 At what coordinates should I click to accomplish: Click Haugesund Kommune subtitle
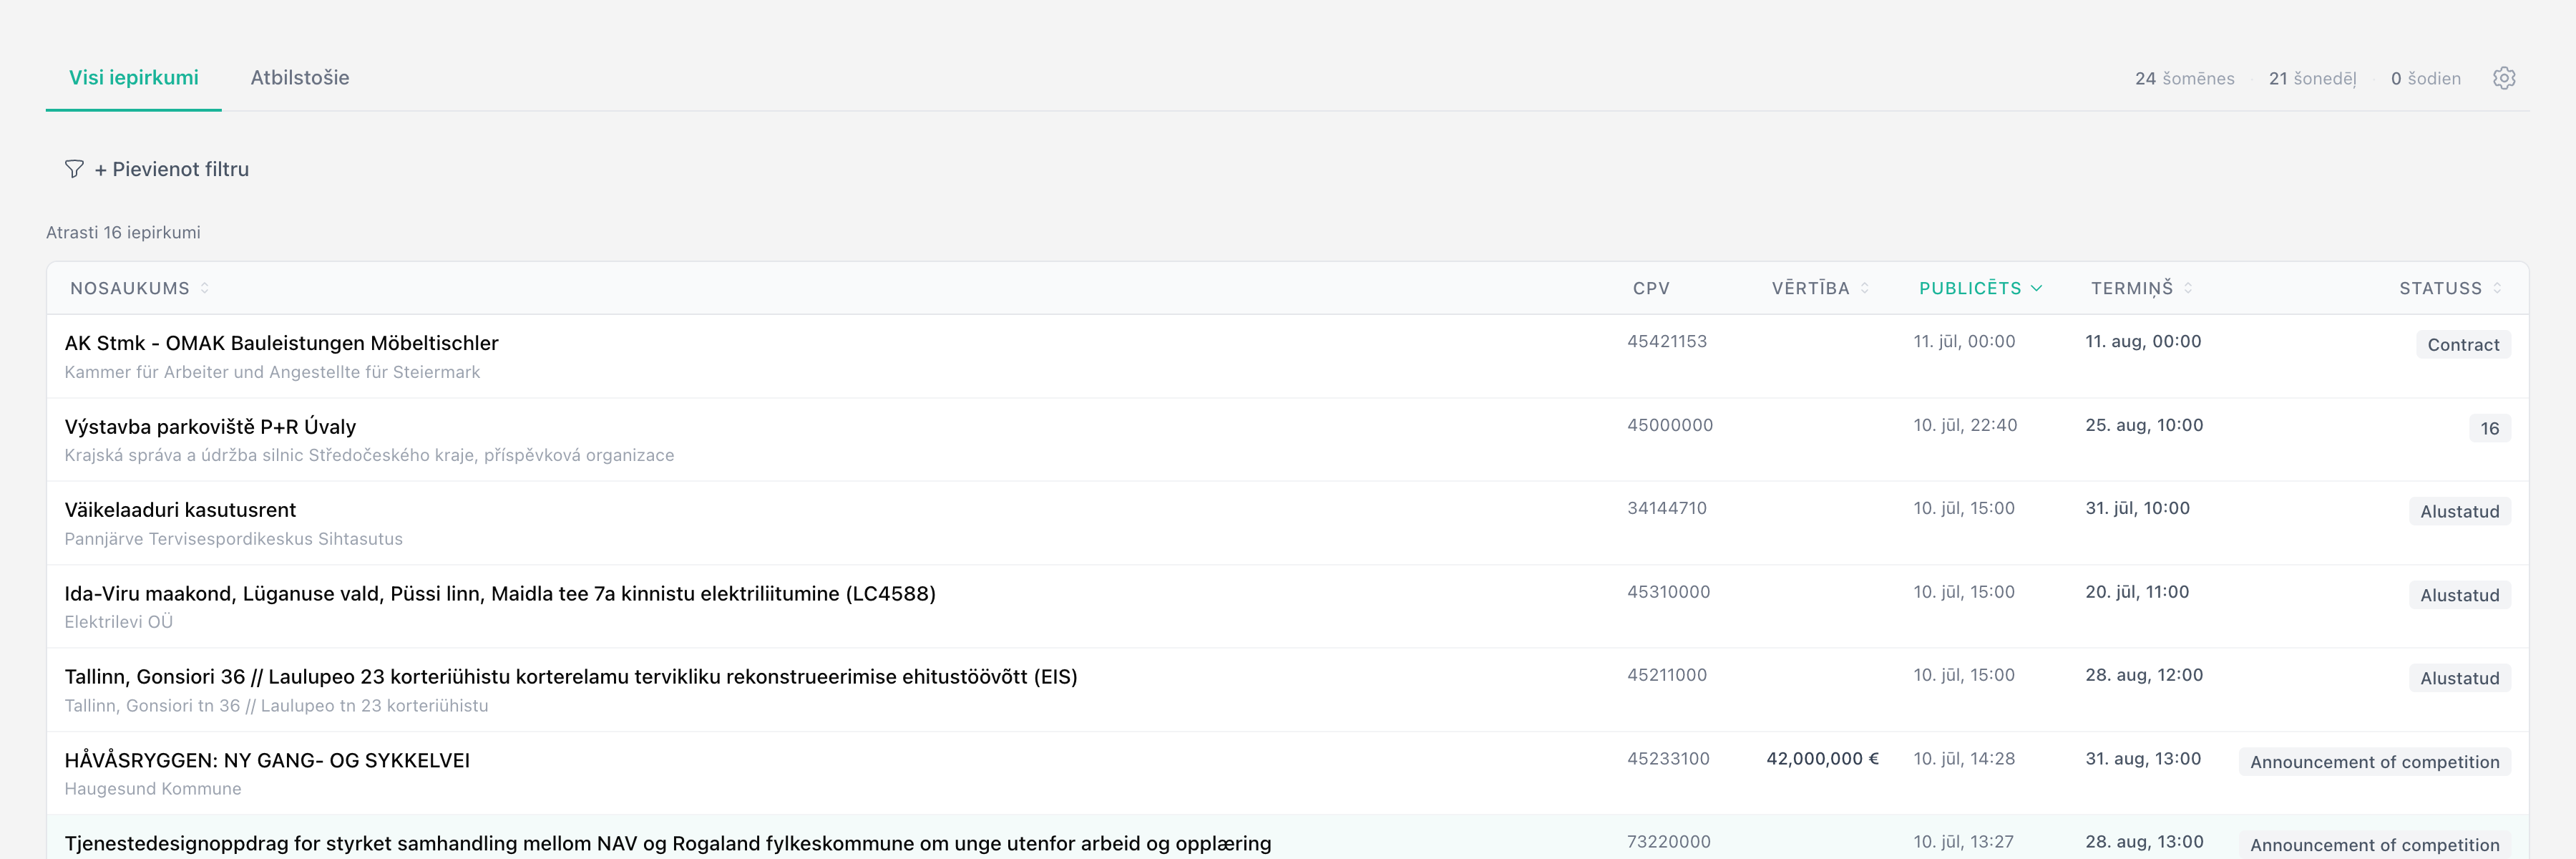pos(152,789)
